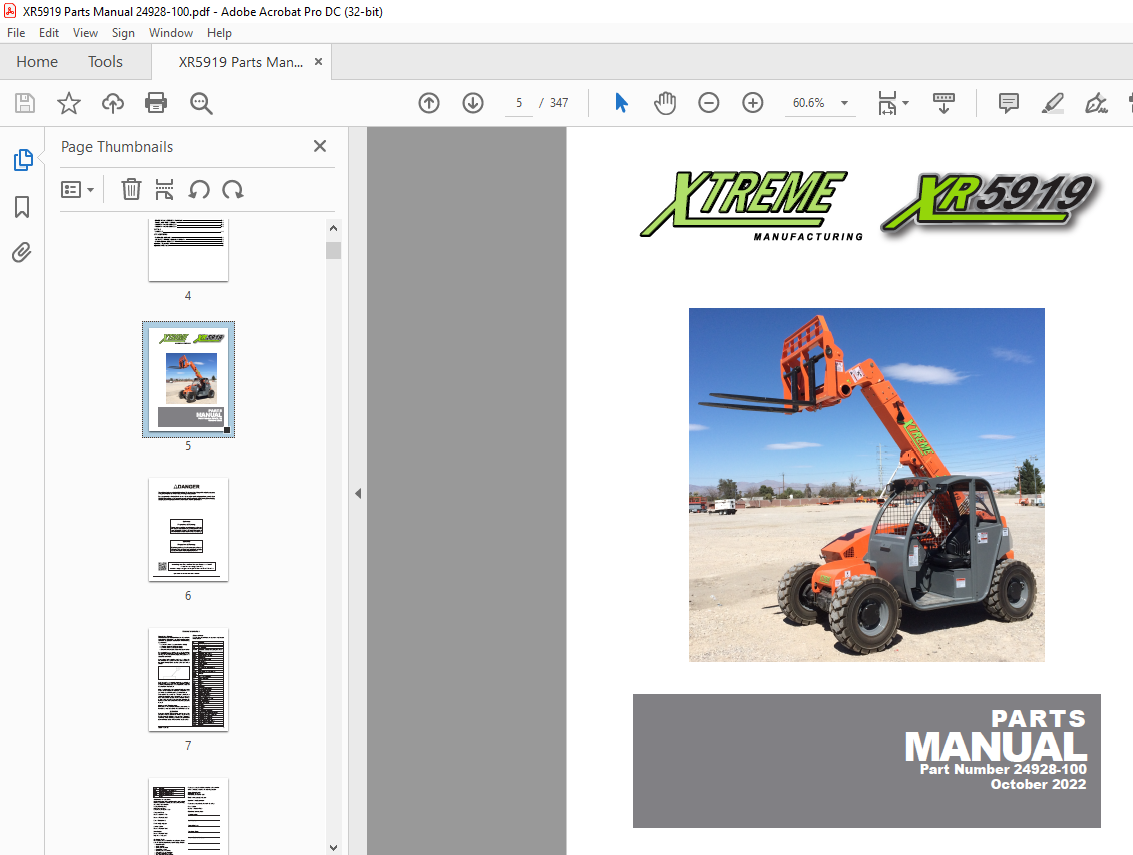This screenshot has height=855, width=1133.
Task: Click the '347' total pages label
Action: [x=559, y=103]
